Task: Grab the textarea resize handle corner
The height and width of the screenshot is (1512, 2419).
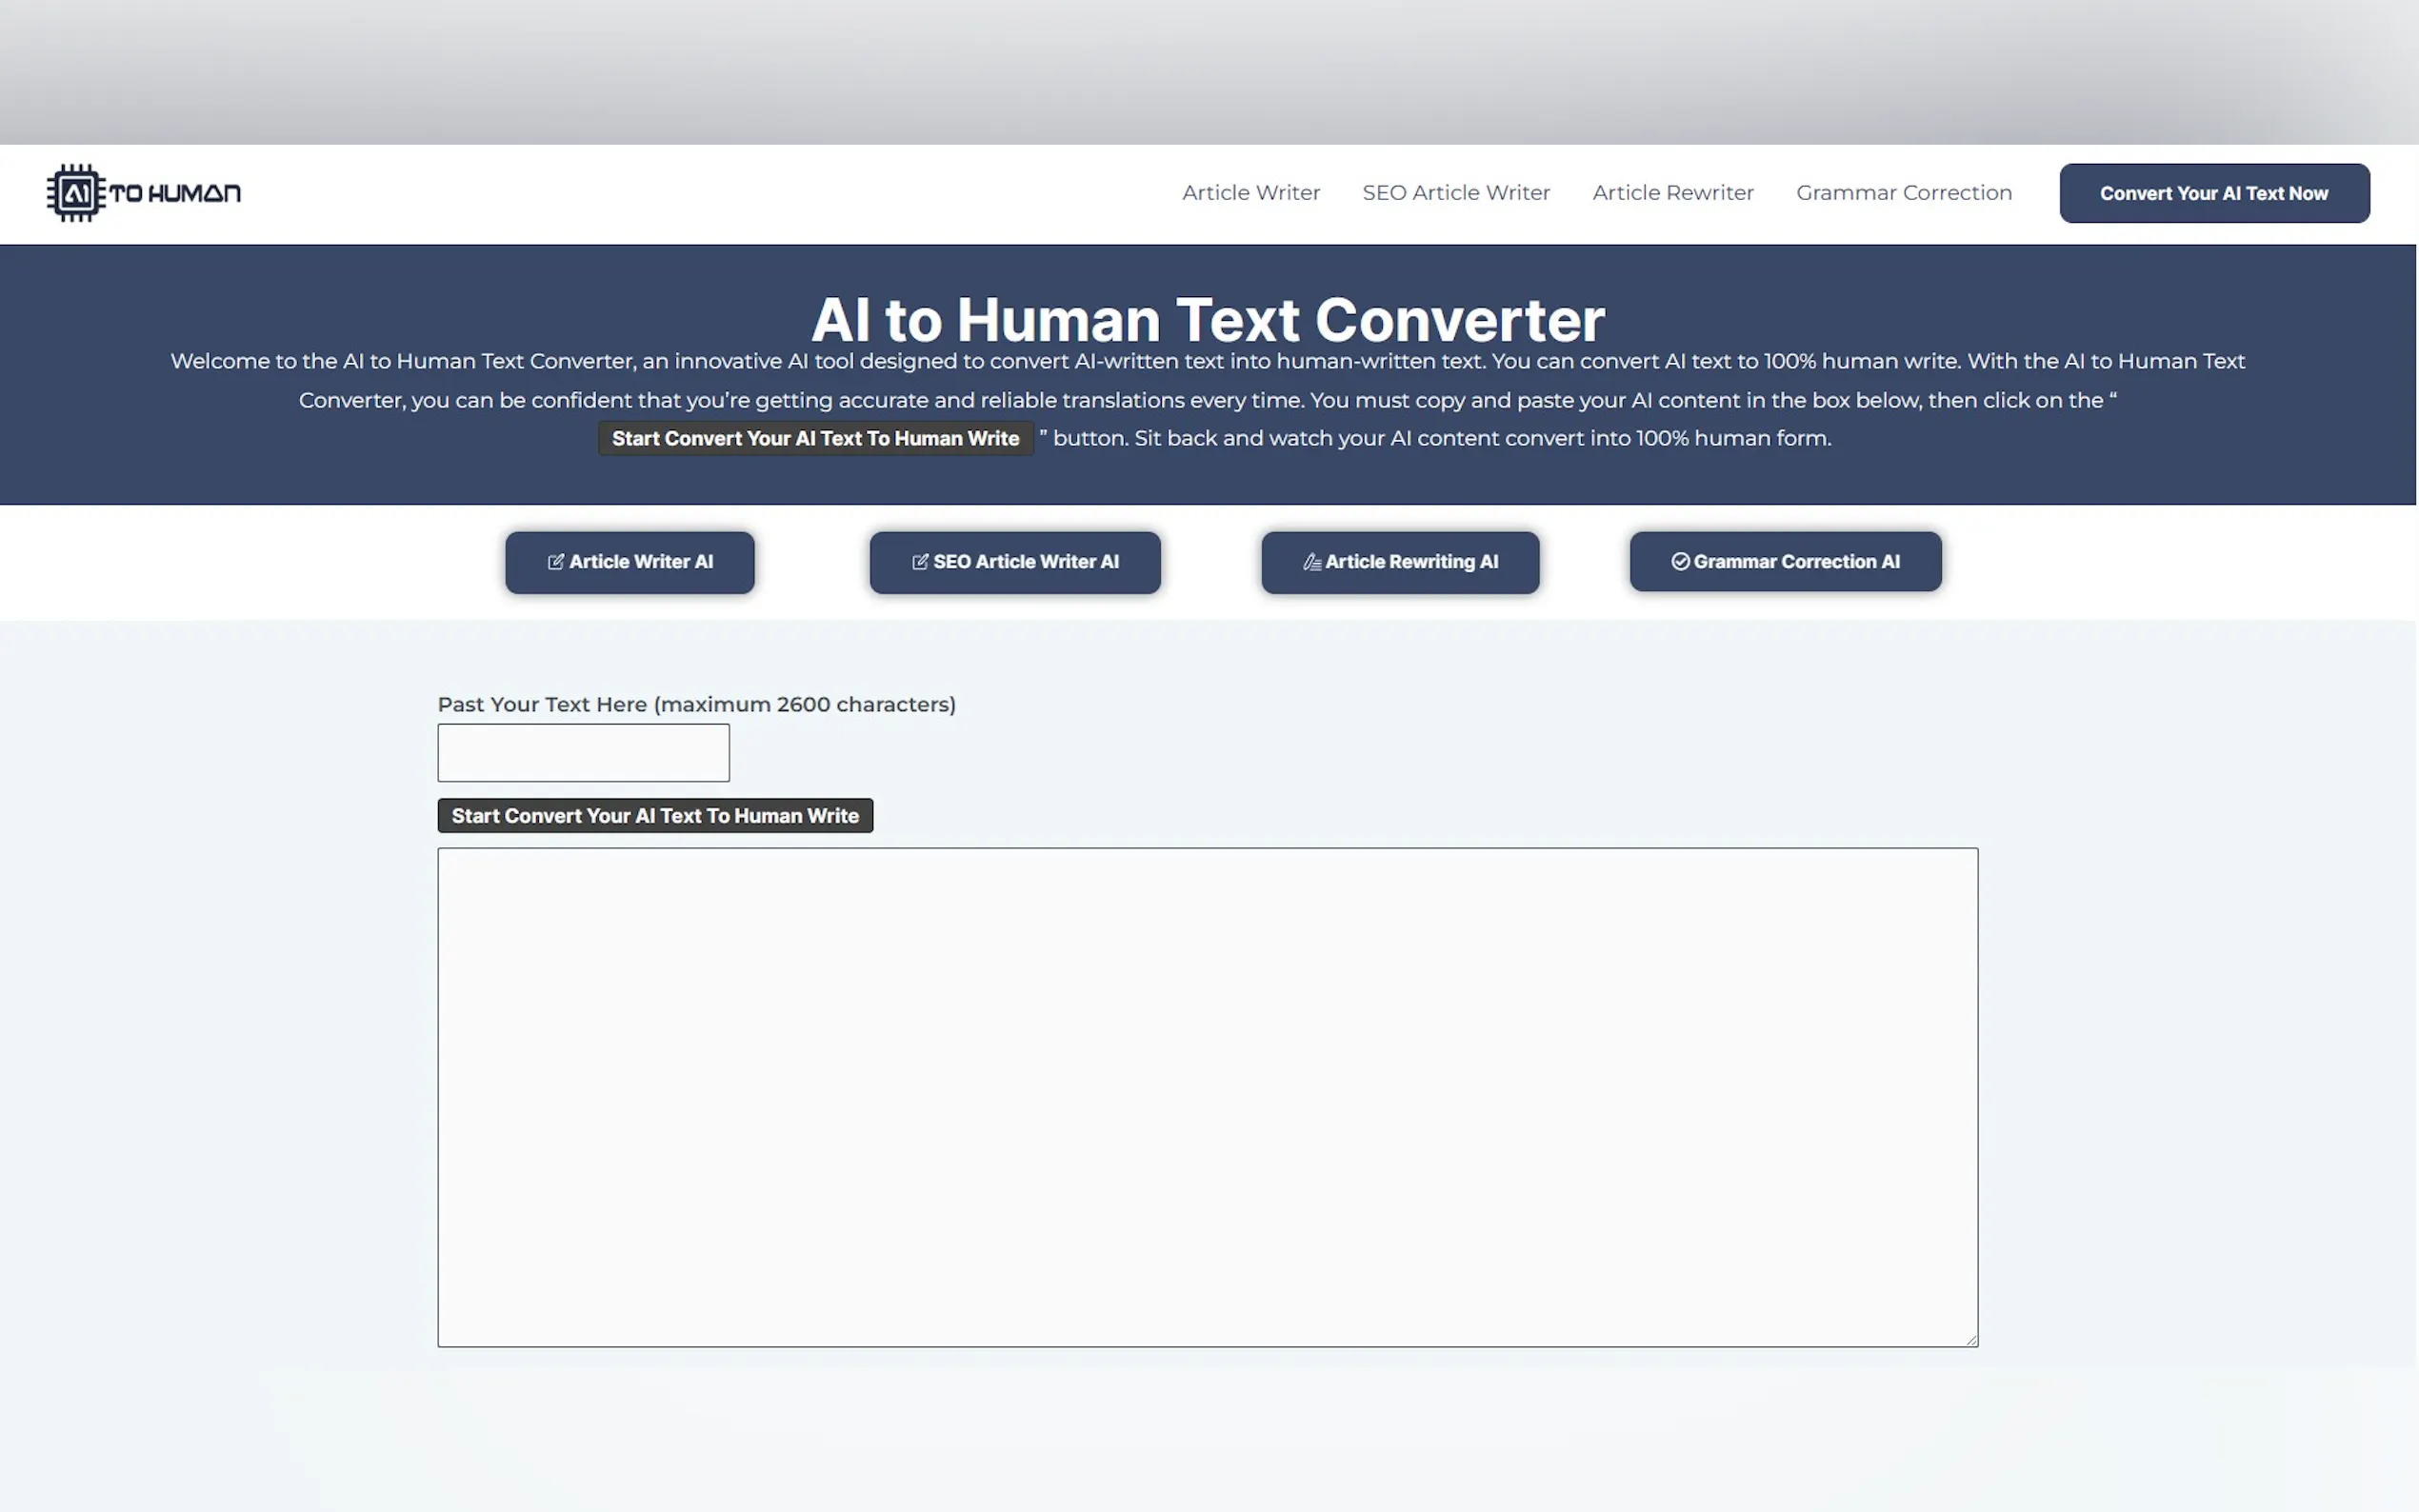Action: coord(1971,1340)
